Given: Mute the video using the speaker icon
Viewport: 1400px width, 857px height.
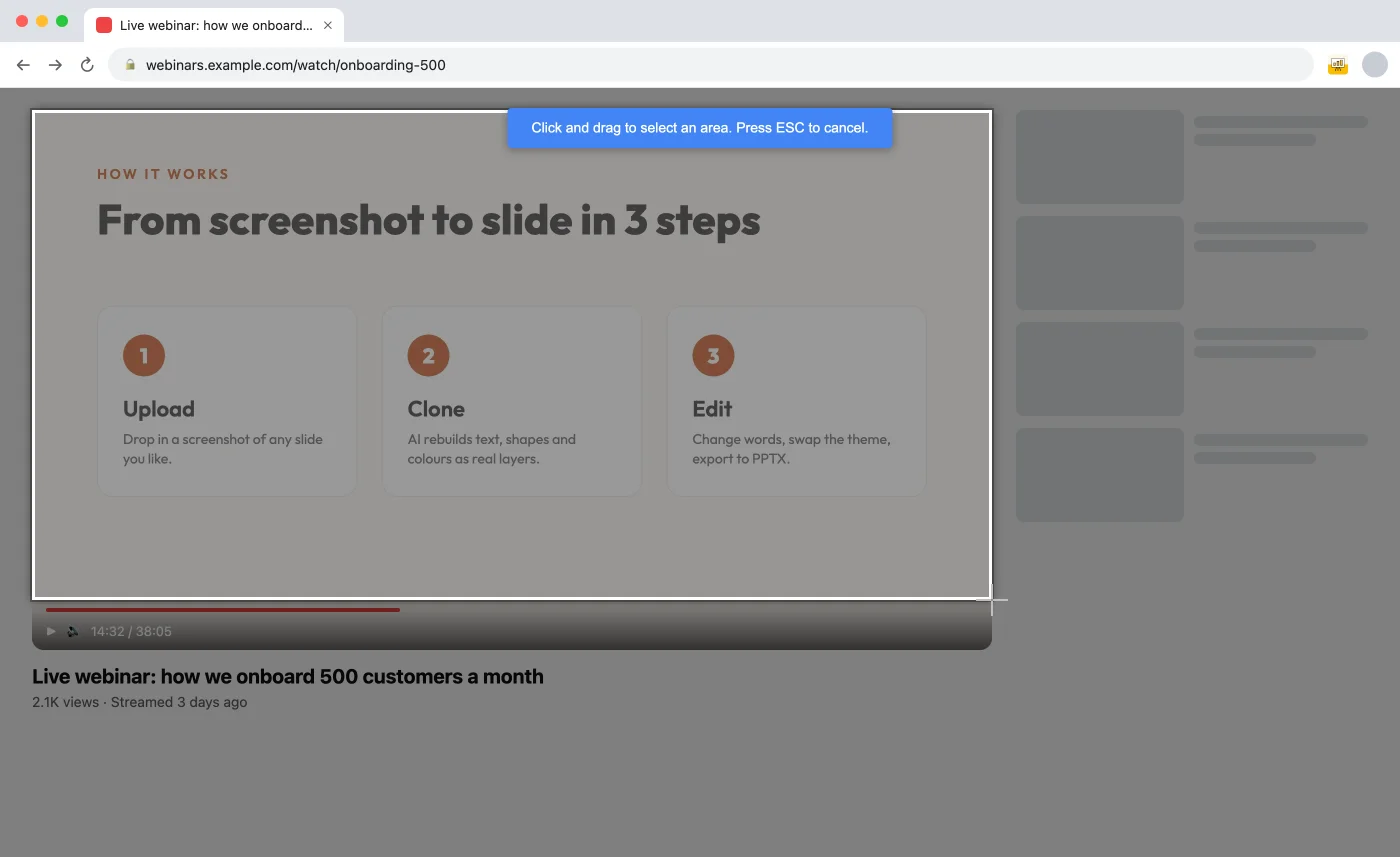Looking at the screenshot, I should 73,631.
